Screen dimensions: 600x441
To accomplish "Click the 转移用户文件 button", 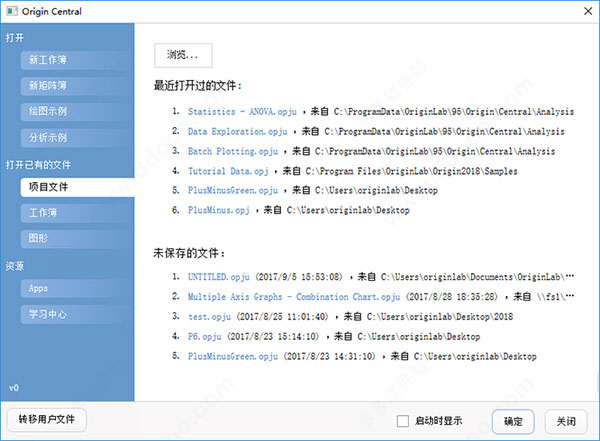I will point(47,420).
